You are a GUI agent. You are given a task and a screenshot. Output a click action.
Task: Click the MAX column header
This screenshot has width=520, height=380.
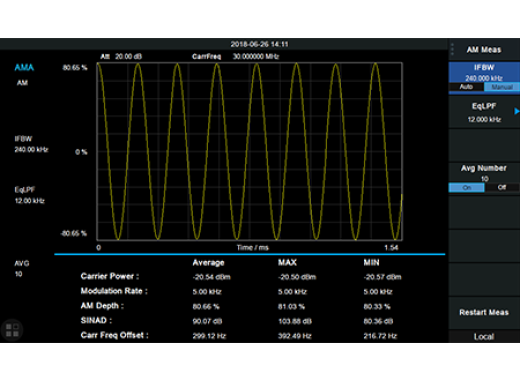click(287, 263)
